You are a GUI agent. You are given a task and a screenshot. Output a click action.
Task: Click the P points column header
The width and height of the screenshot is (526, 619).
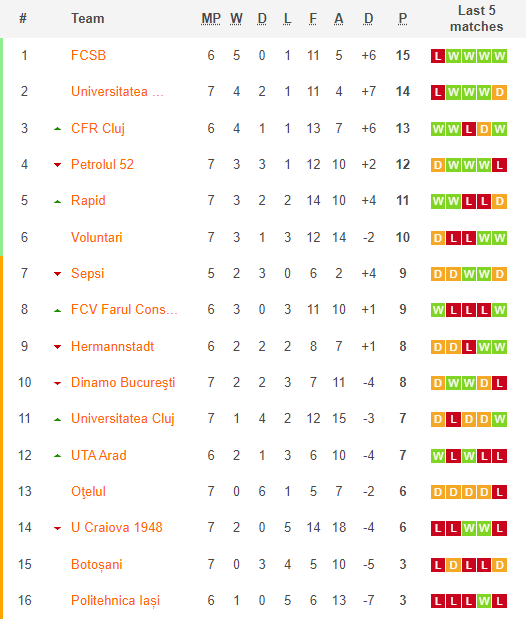402,19
